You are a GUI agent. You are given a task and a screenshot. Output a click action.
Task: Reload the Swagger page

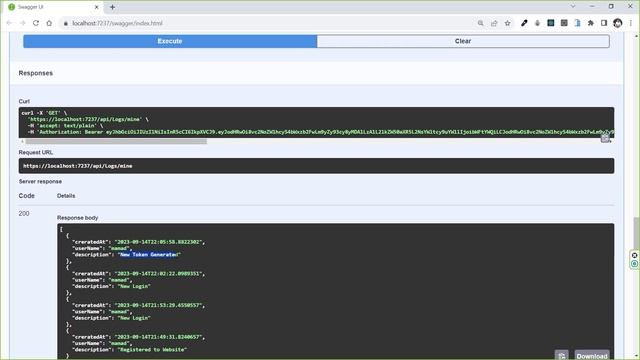point(36,23)
